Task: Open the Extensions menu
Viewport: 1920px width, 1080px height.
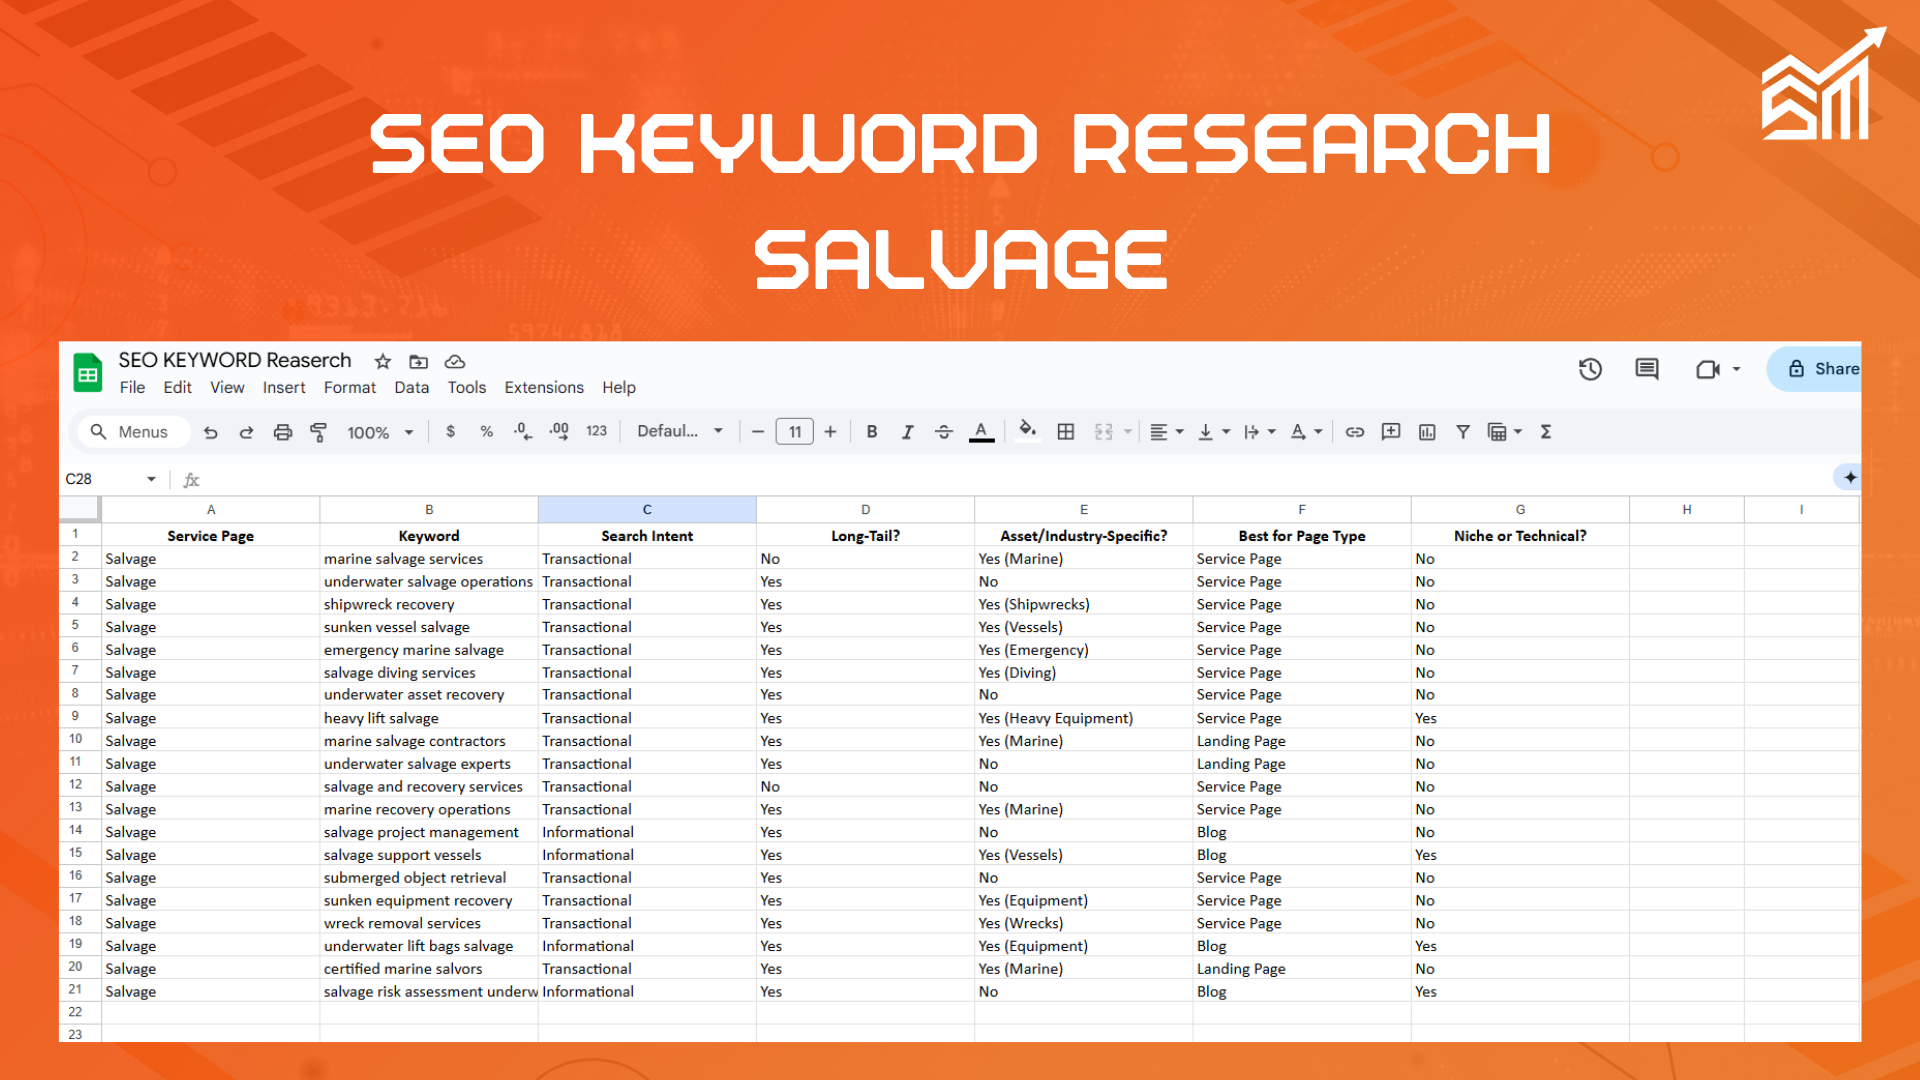Action: point(544,387)
